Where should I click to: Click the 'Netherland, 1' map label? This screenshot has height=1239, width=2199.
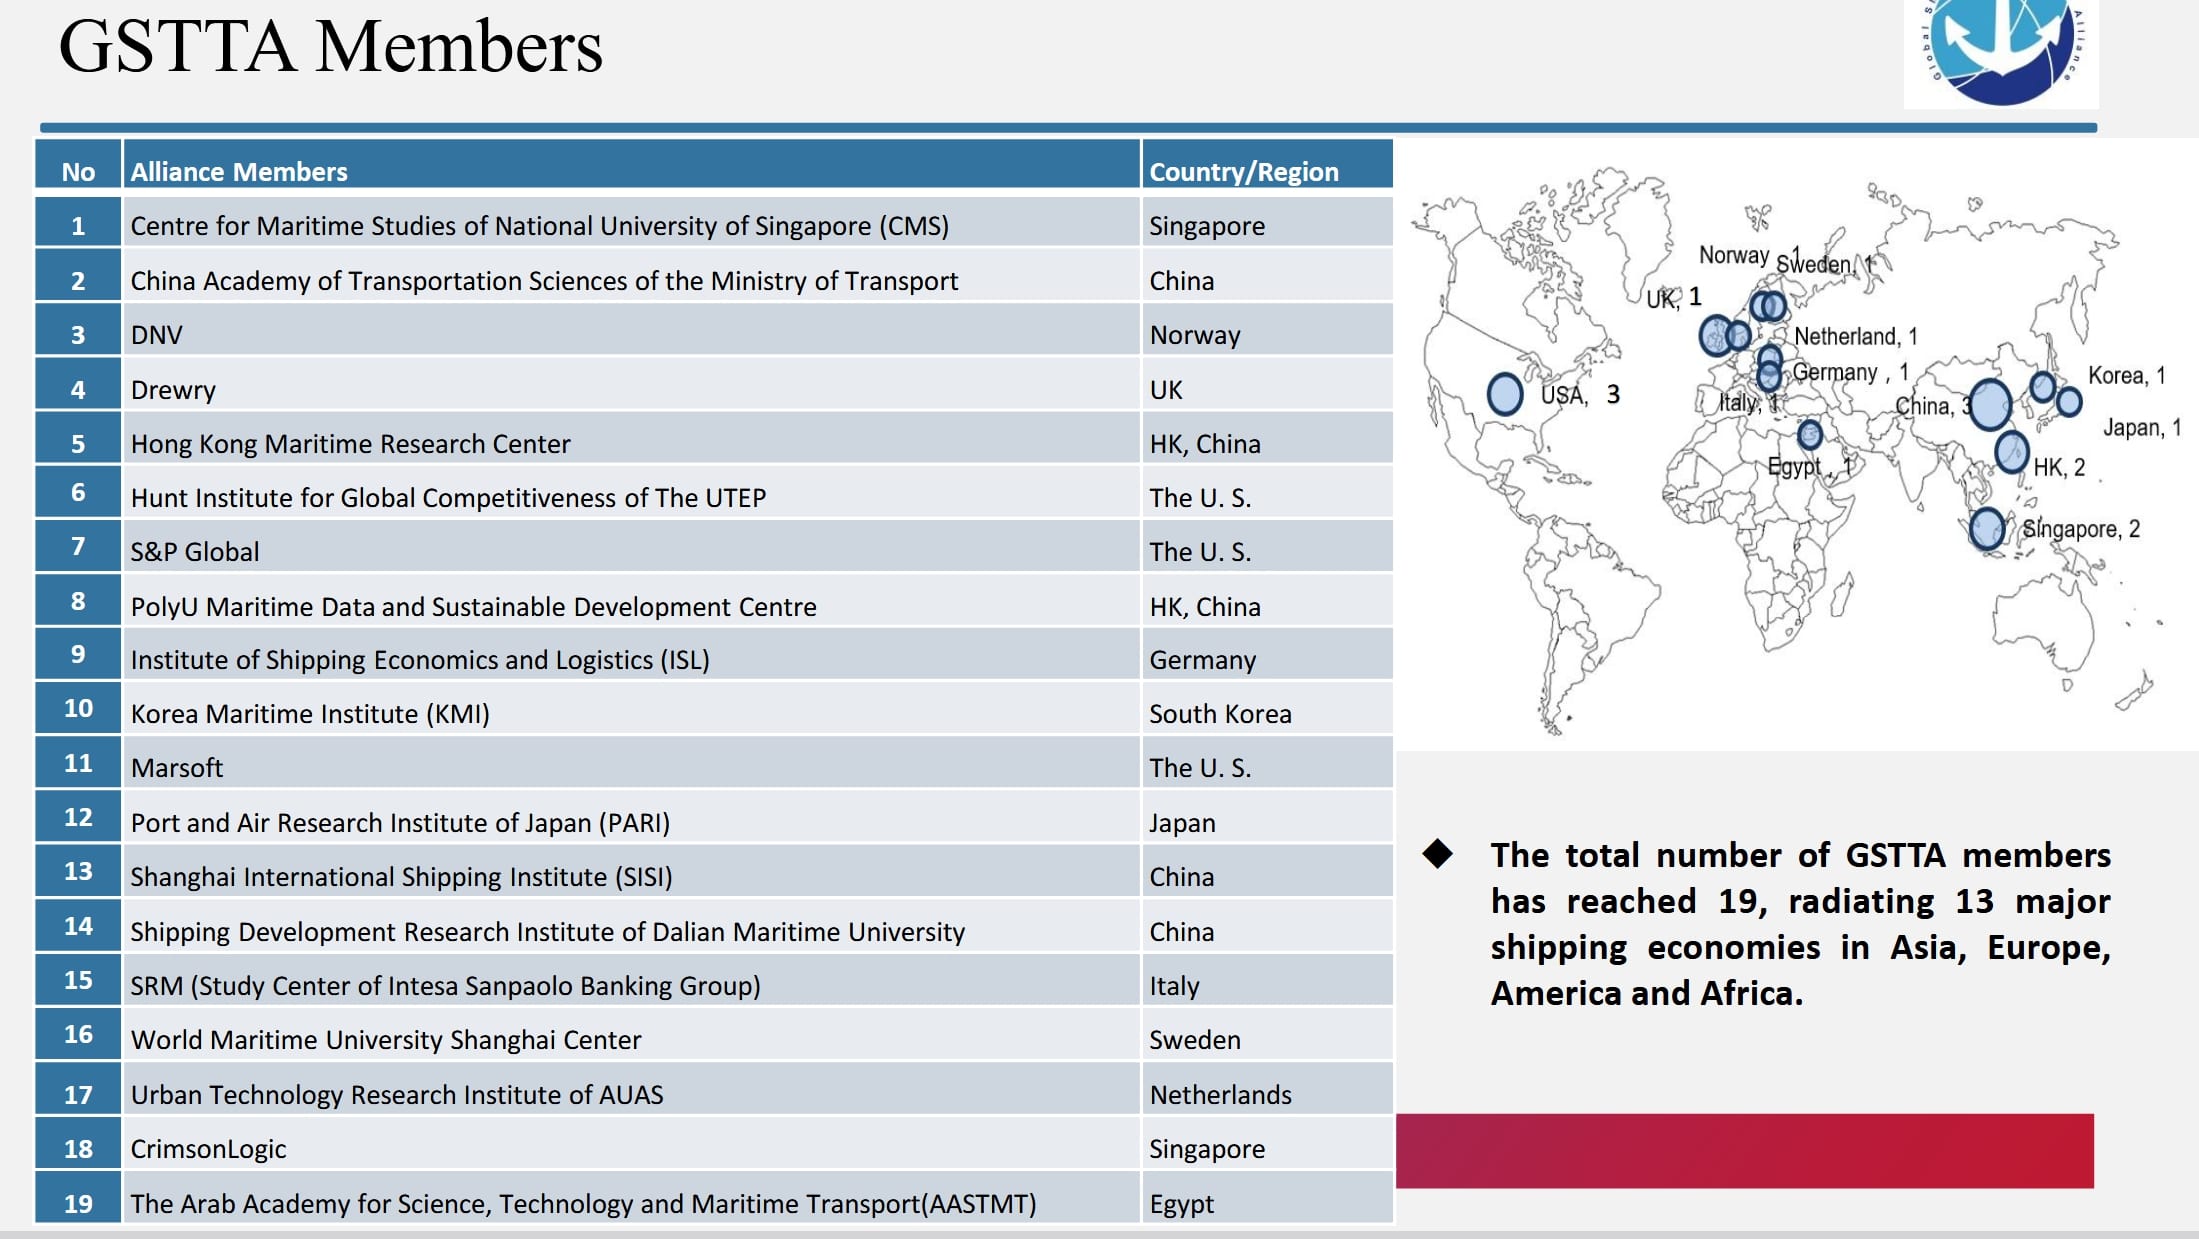(1856, 337)
